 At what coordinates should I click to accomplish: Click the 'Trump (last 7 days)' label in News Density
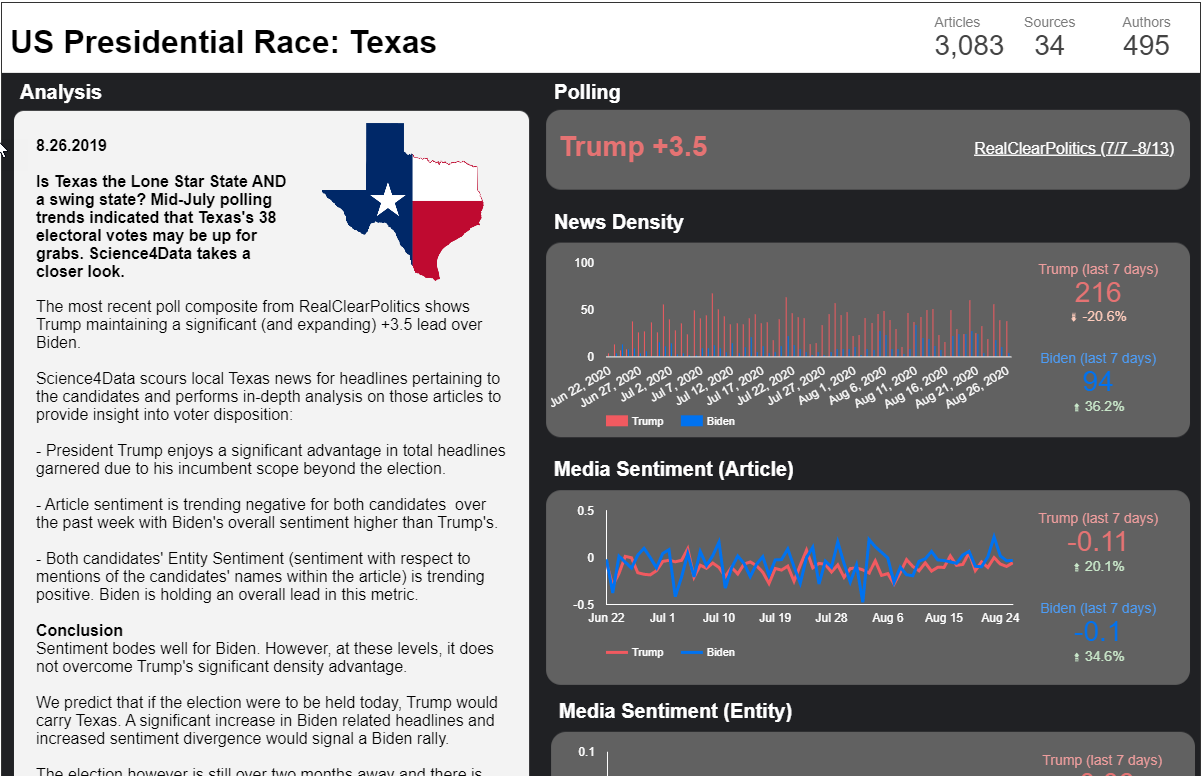[1098, 269]
